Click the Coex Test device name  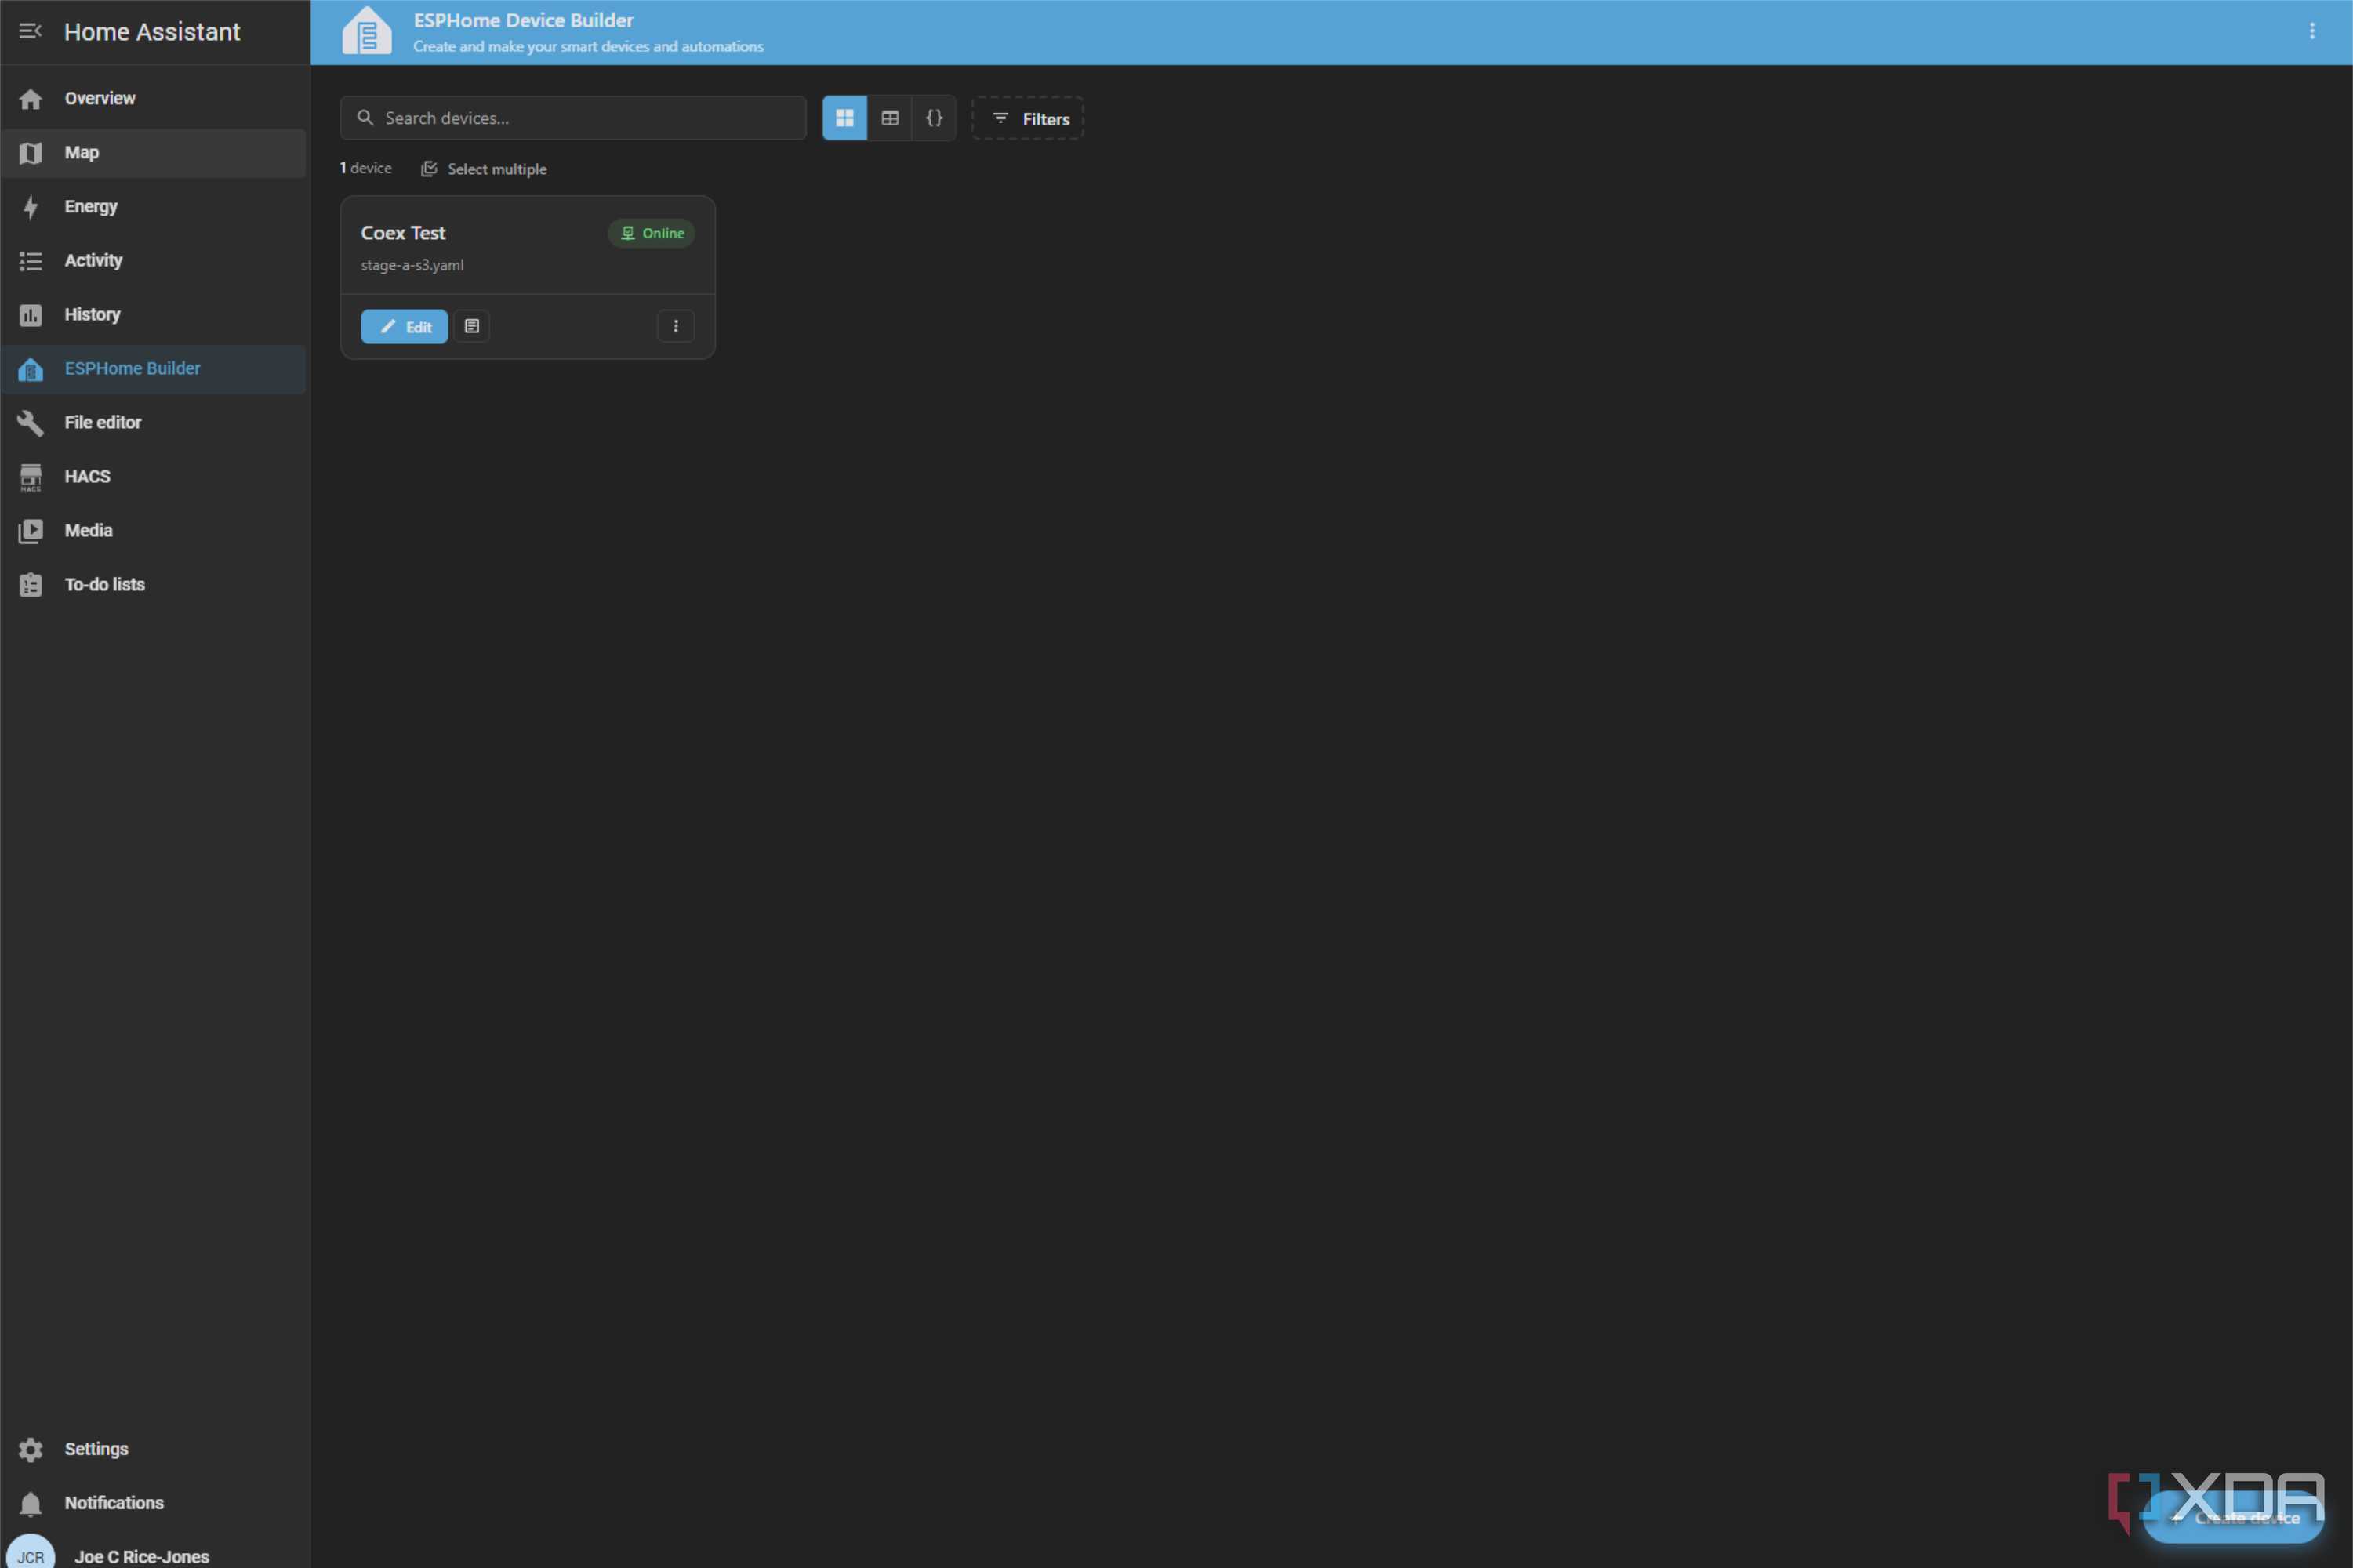click(x=403, y=232)
